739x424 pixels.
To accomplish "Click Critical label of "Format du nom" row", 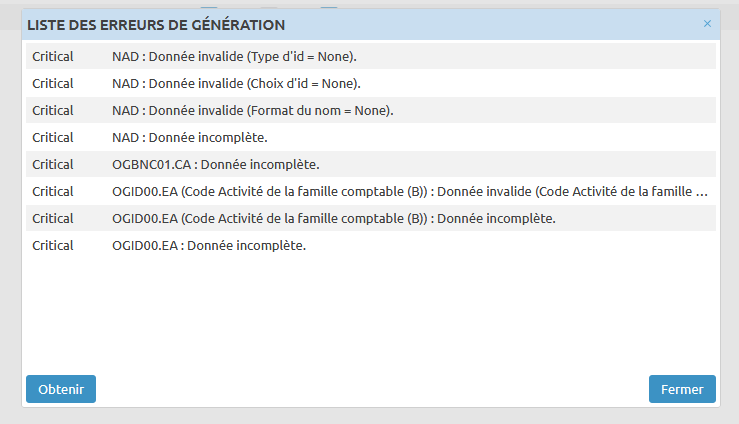I will (53, 110).
